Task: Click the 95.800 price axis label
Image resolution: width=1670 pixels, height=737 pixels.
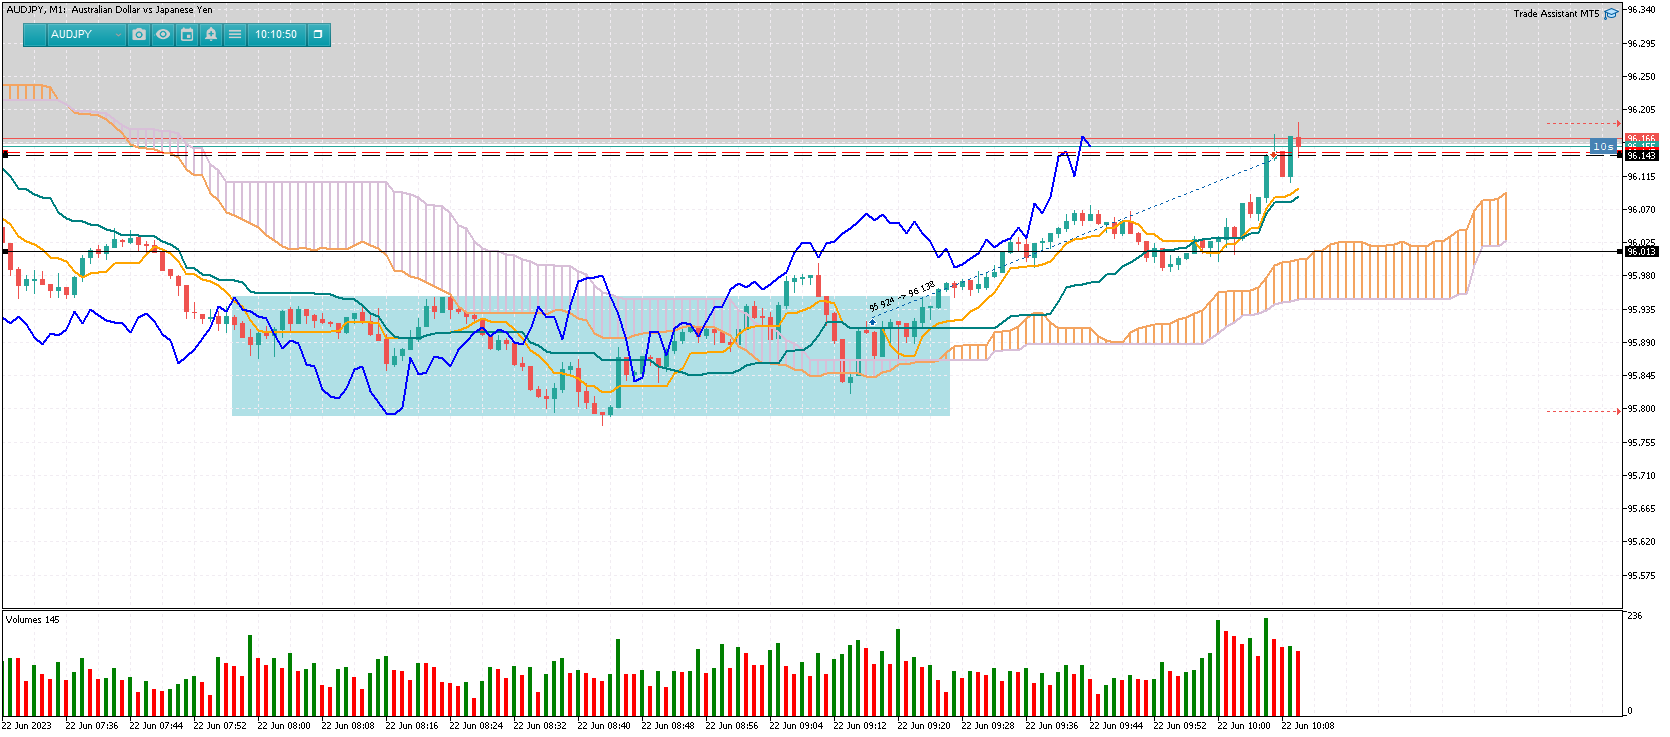Action: (1642, 409)
